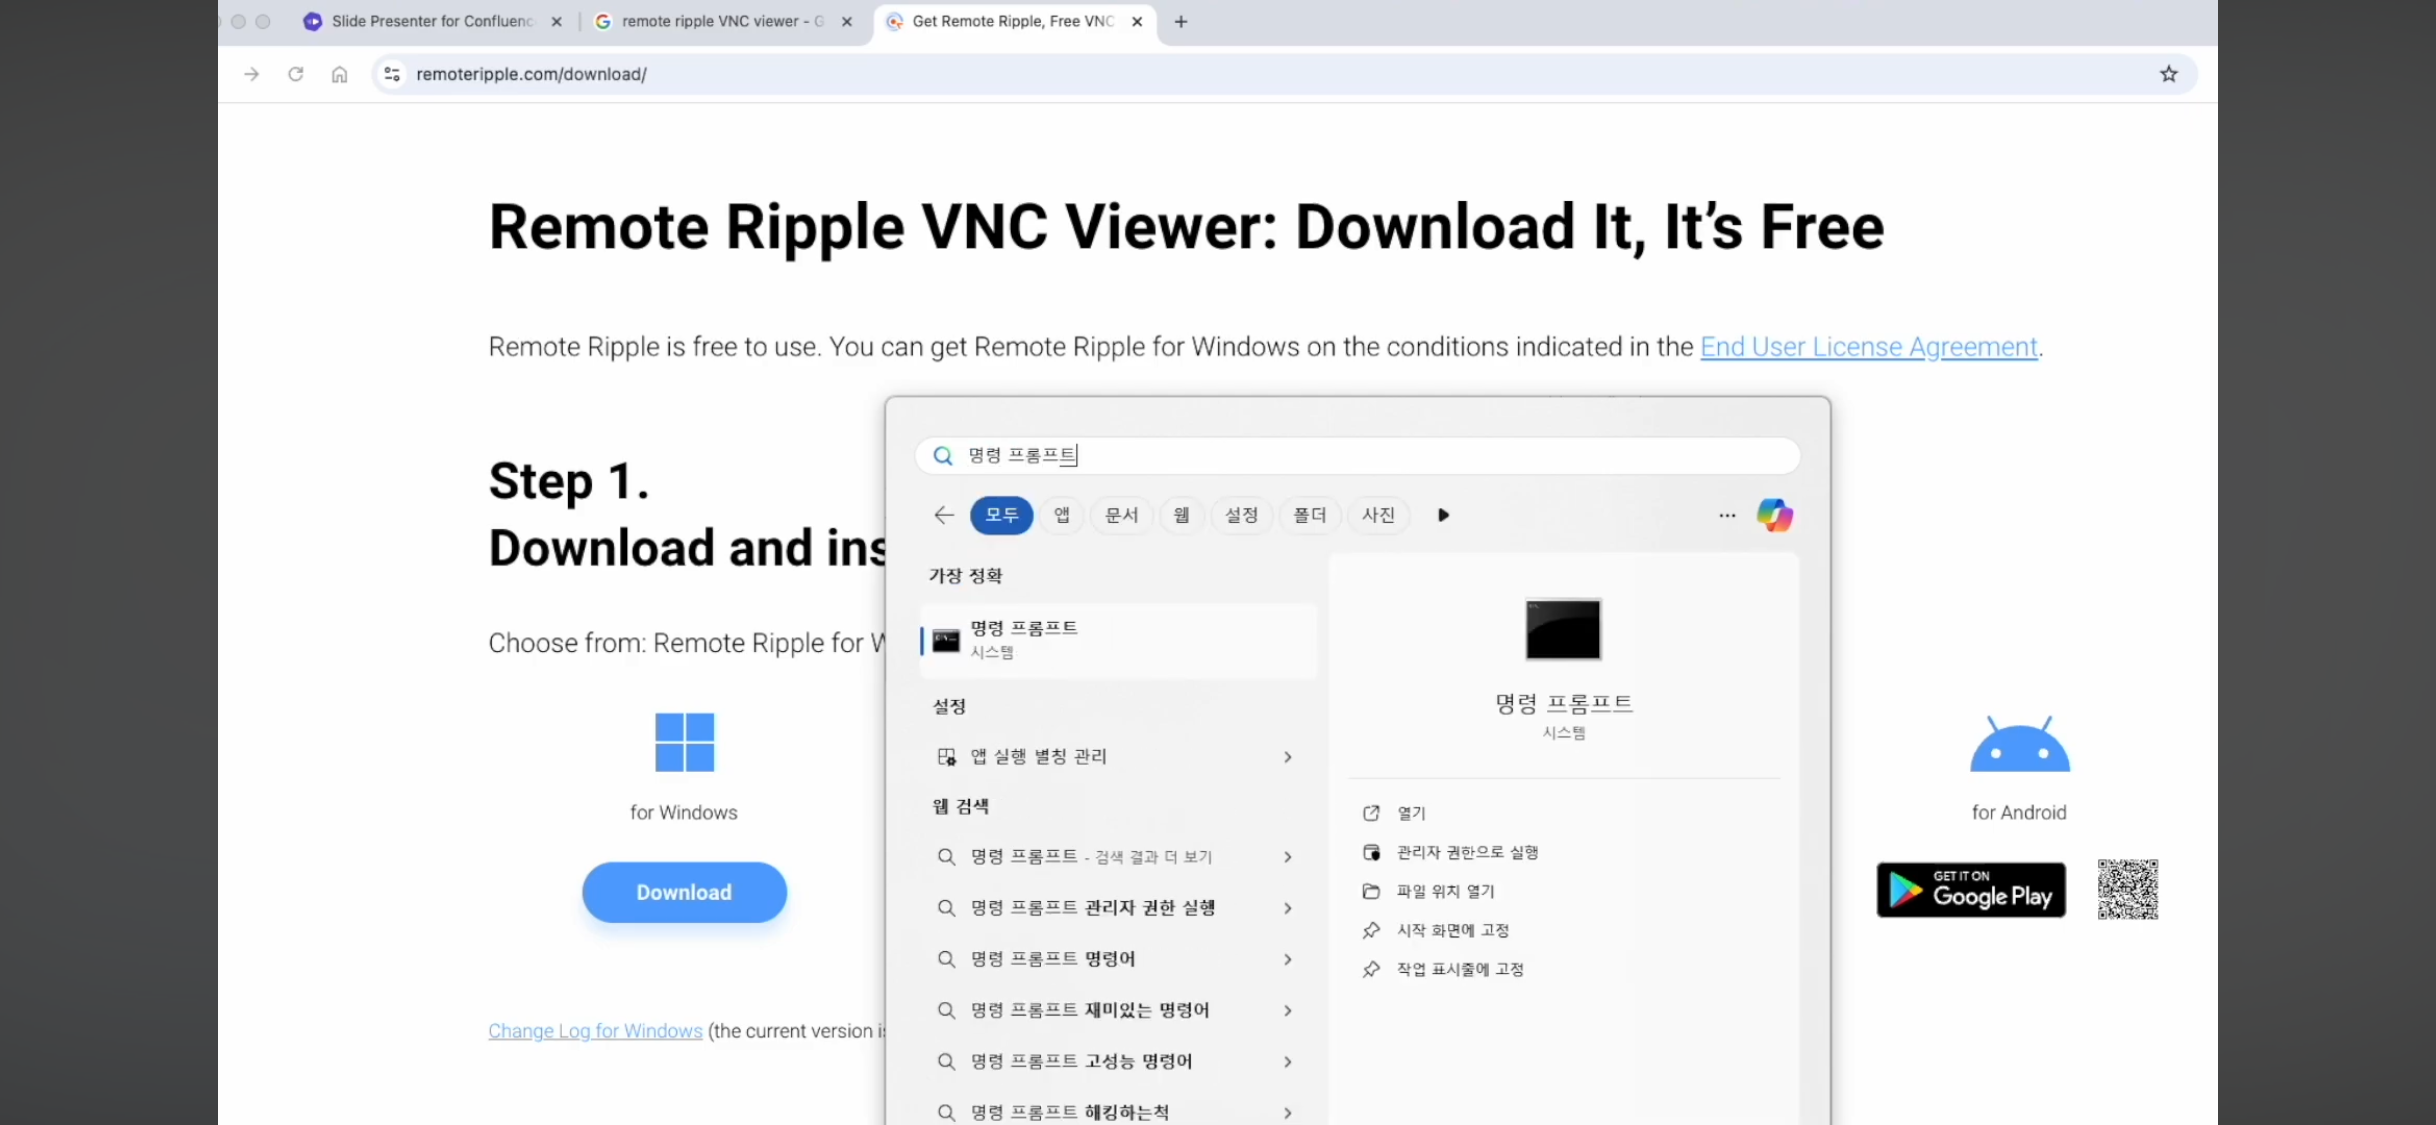The image size is (2436, 1125).
Task: Click the 명령 프롬프트 search input field
Action: [1360, 456]
